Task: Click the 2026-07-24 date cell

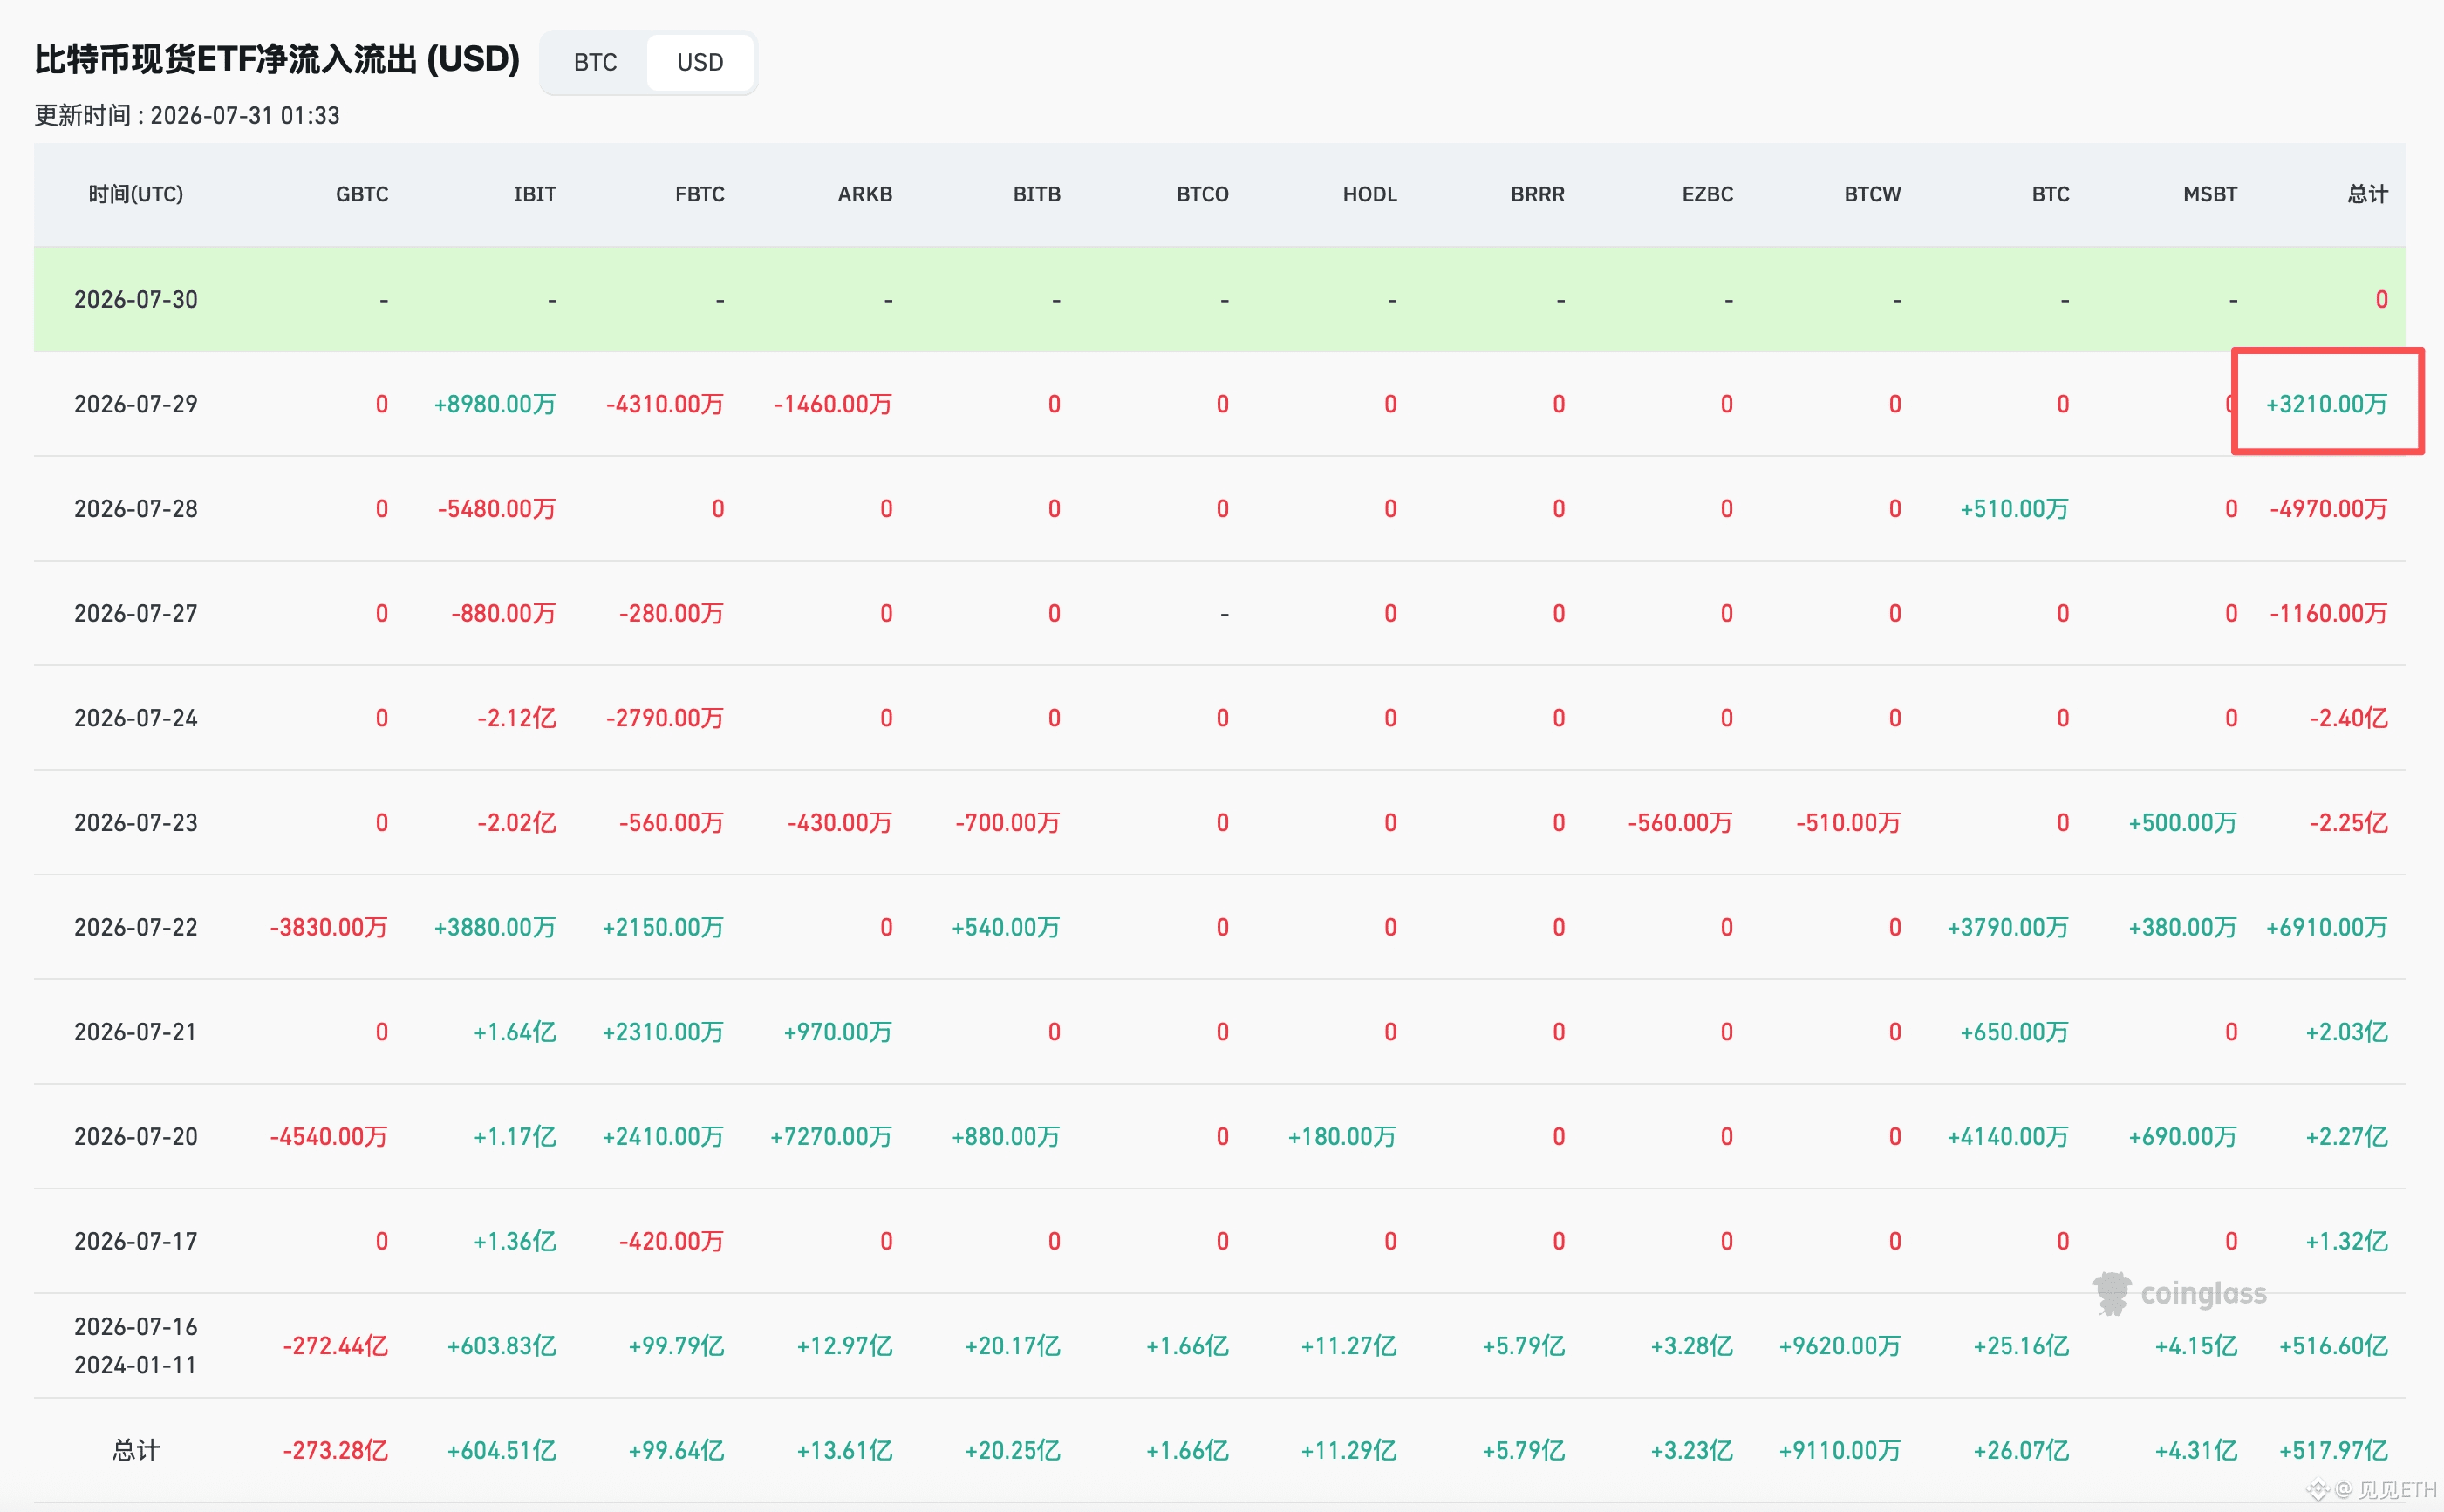Action: tap(136, 718)
